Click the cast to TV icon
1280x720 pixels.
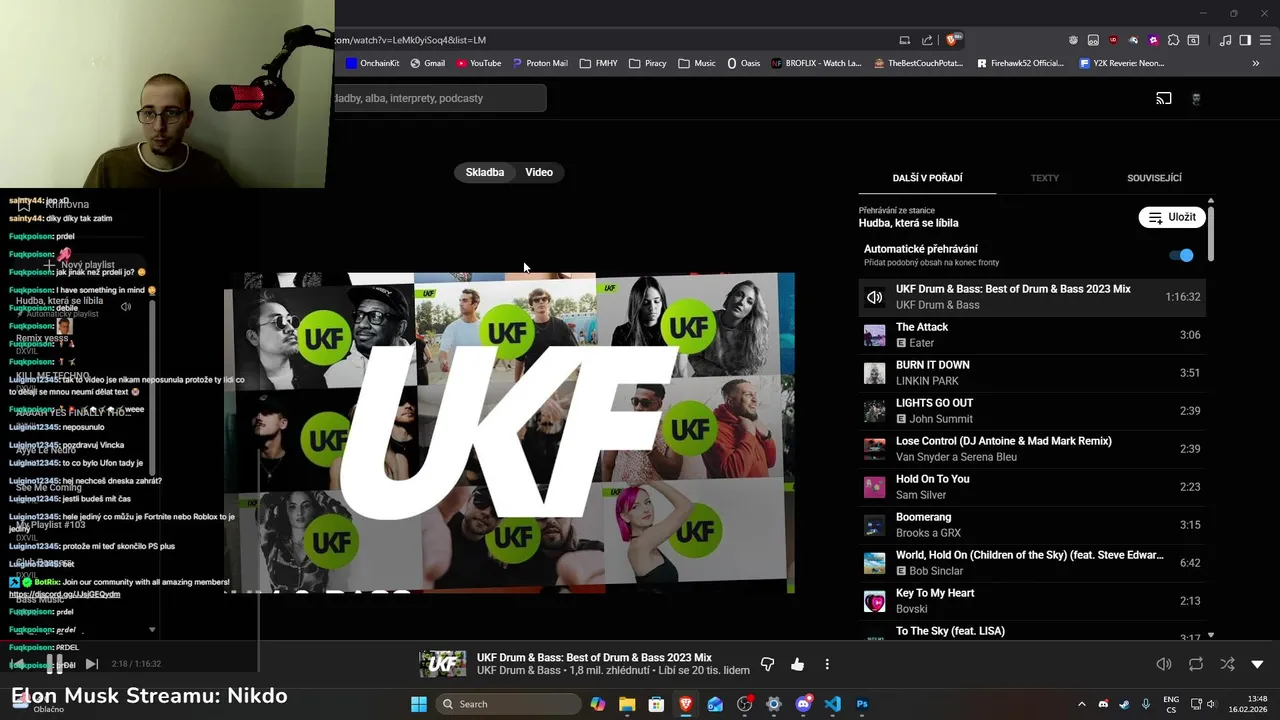(1164, 98)
